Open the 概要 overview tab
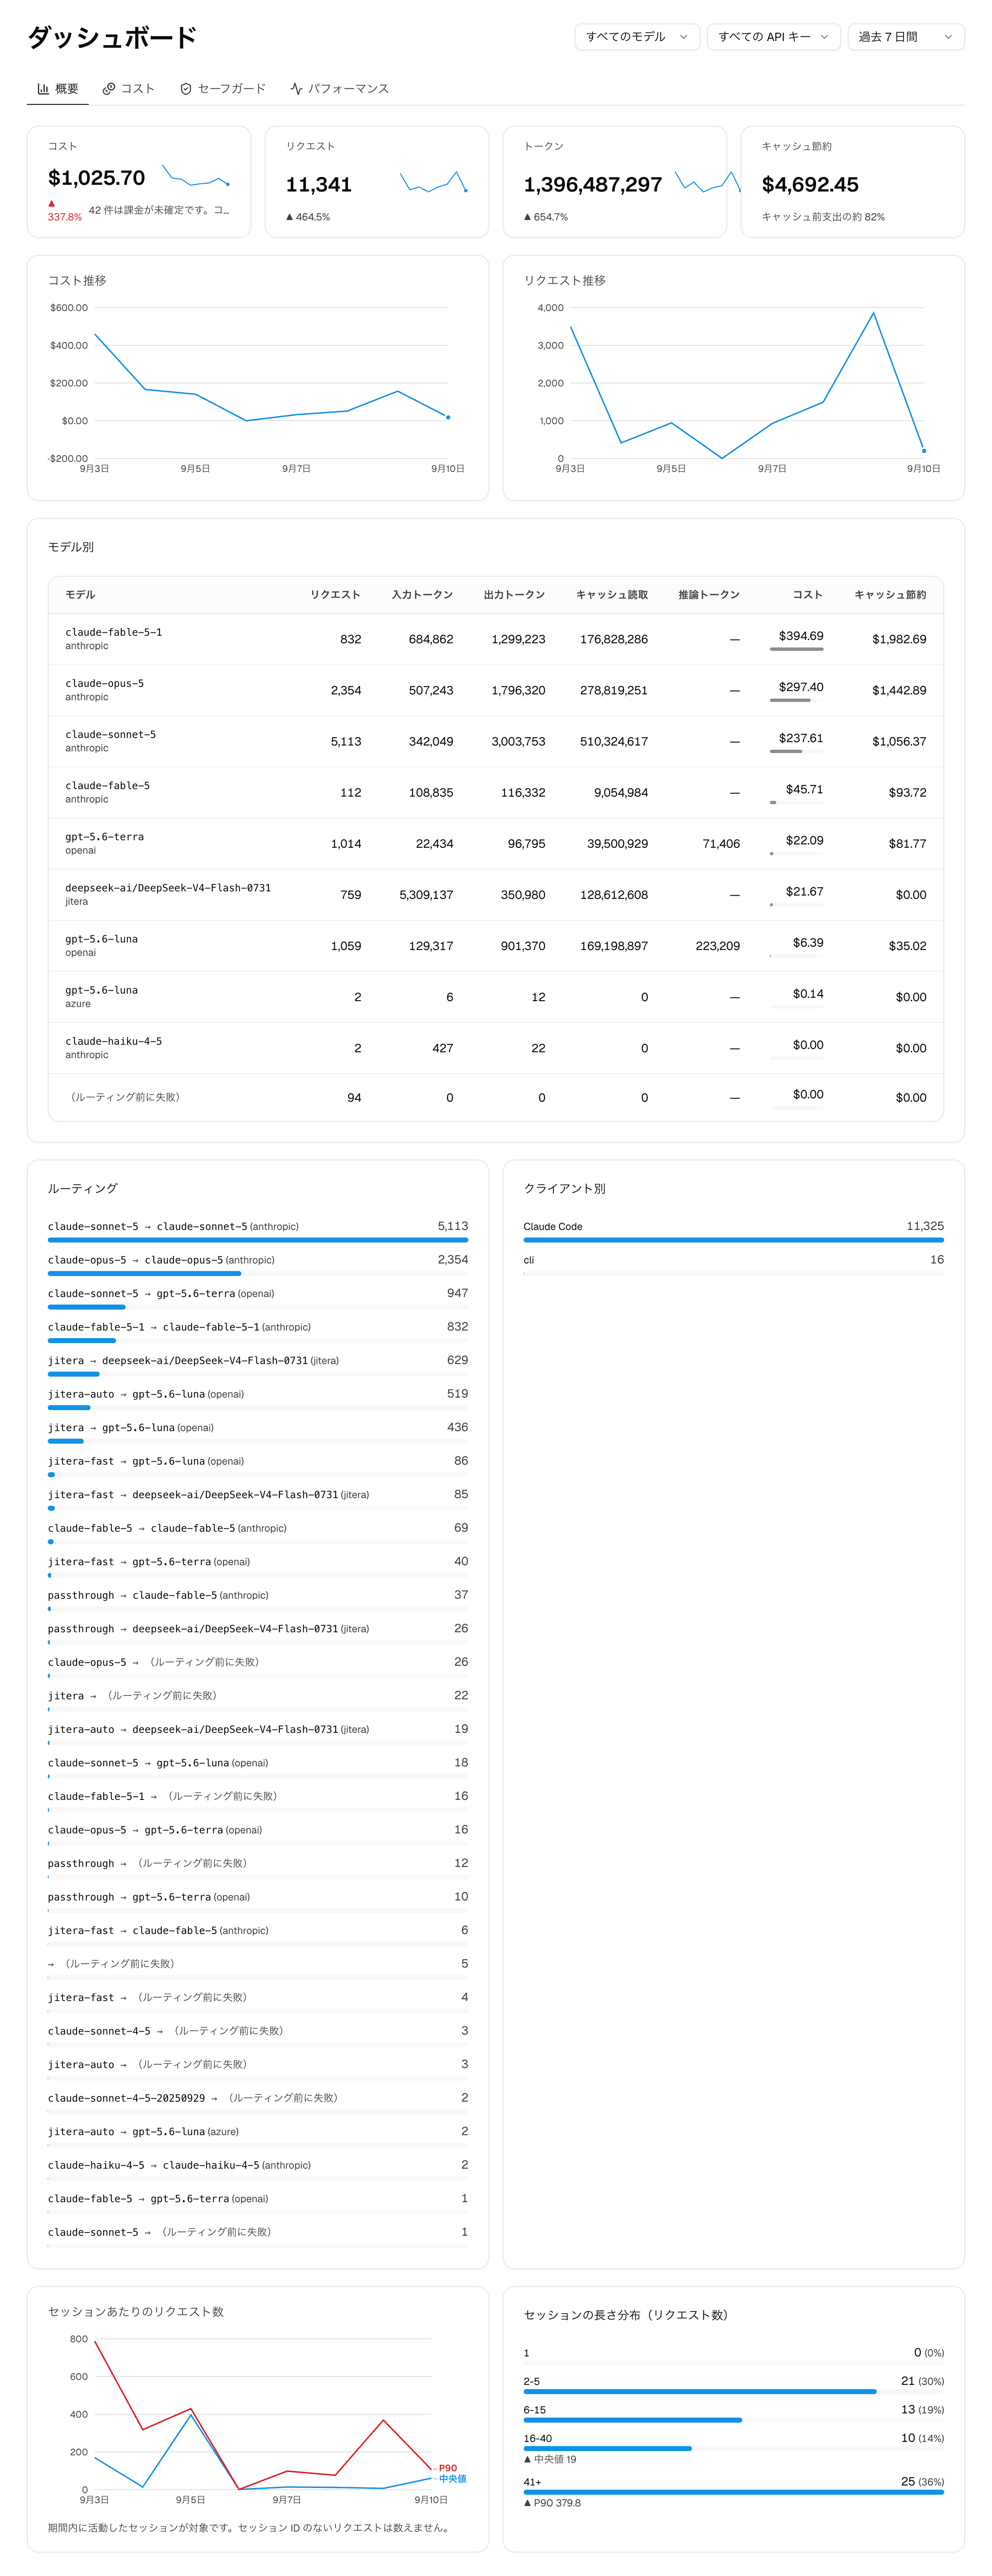This screenshot has height=2576, width=992. [57, 89]
